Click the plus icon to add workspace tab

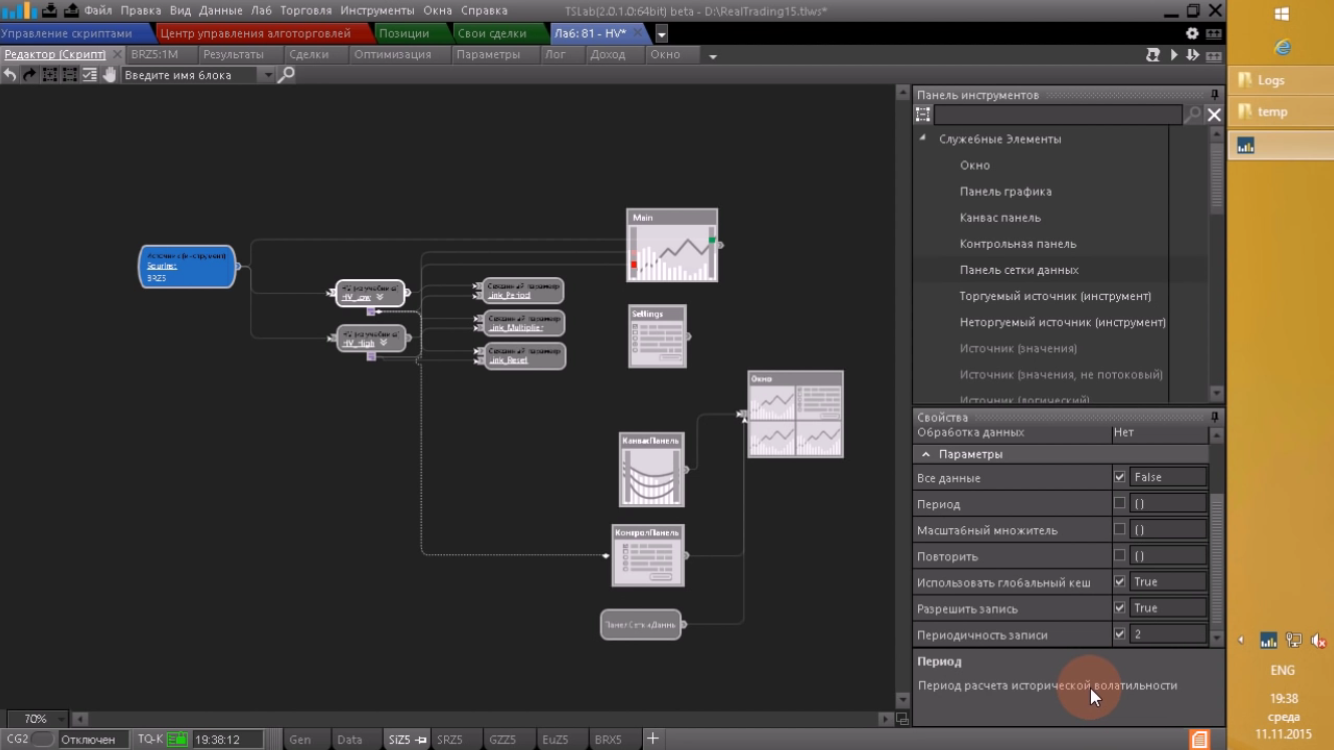tap(652, 739)
